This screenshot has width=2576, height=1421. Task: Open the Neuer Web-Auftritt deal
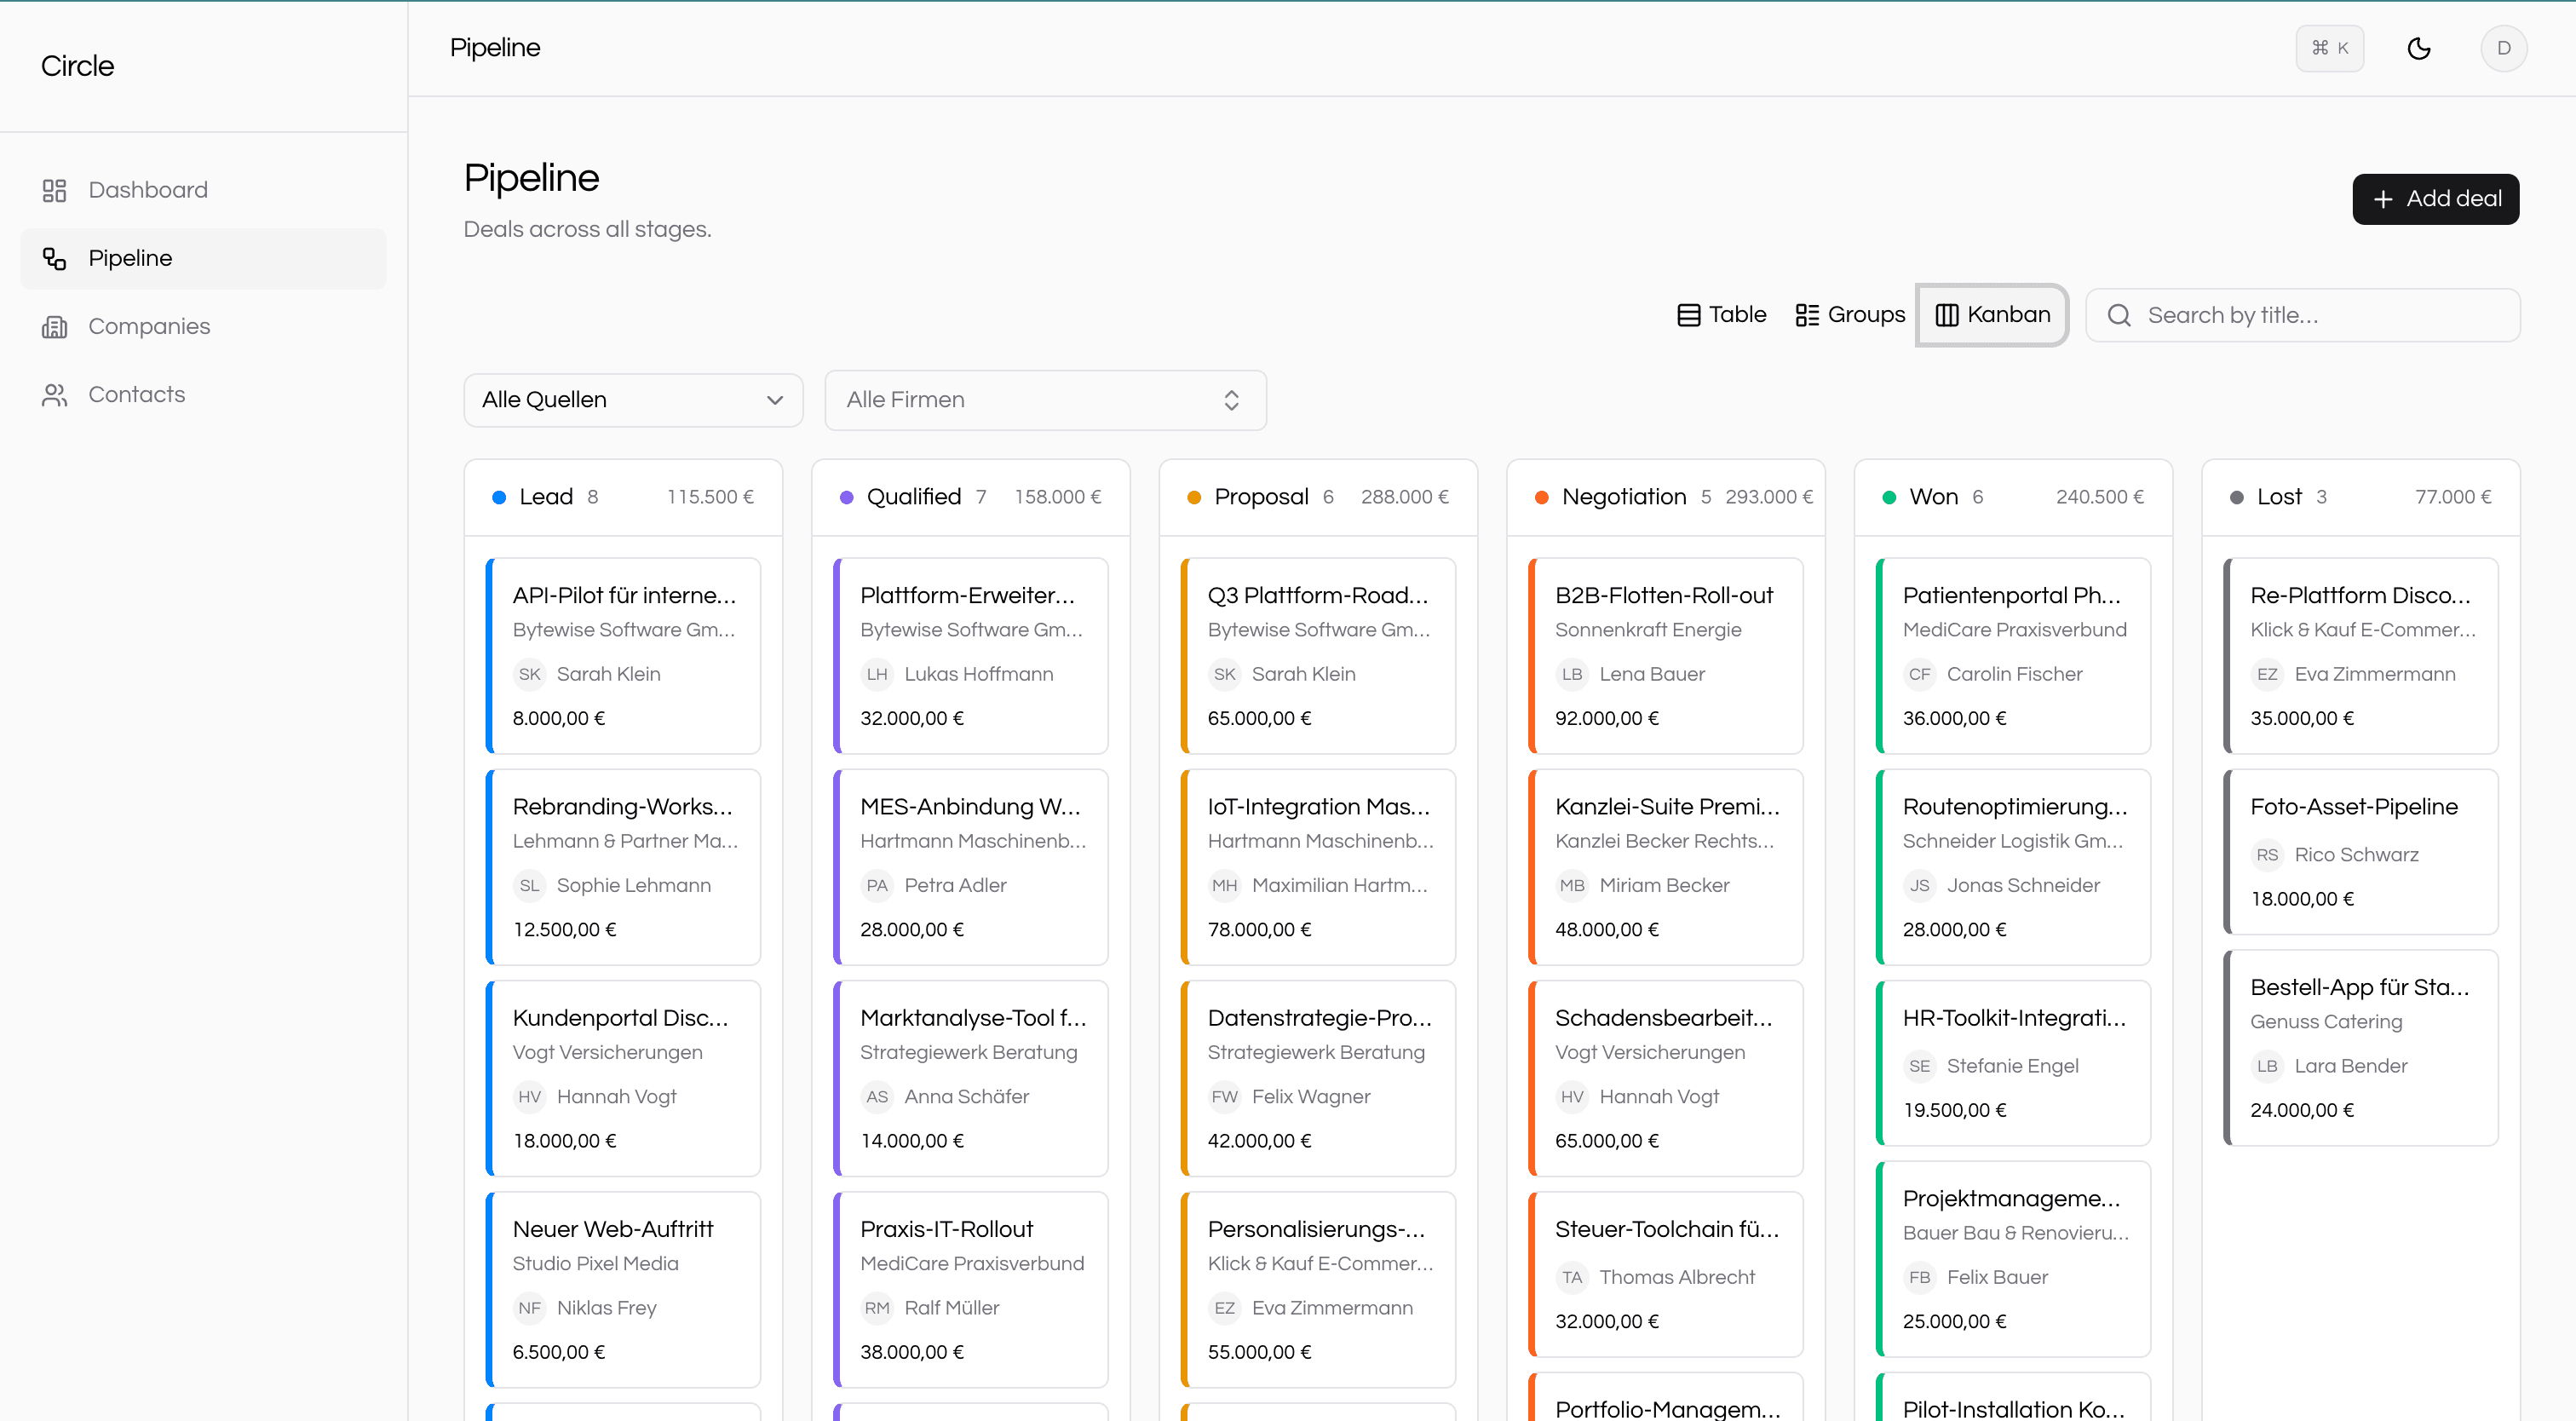(623, 1289)
